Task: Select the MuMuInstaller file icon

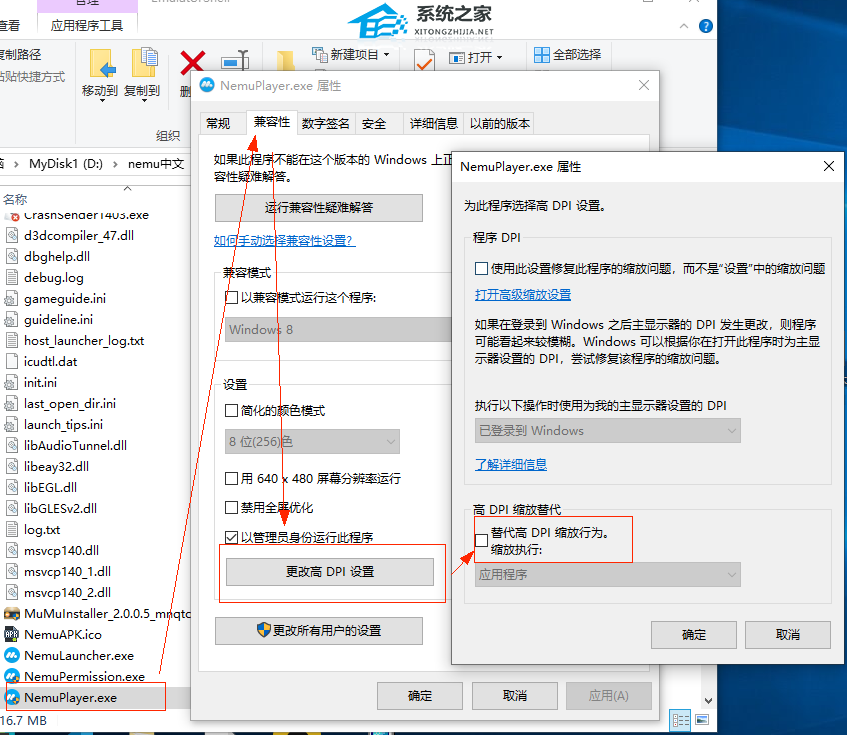Action: pos(12,613)
